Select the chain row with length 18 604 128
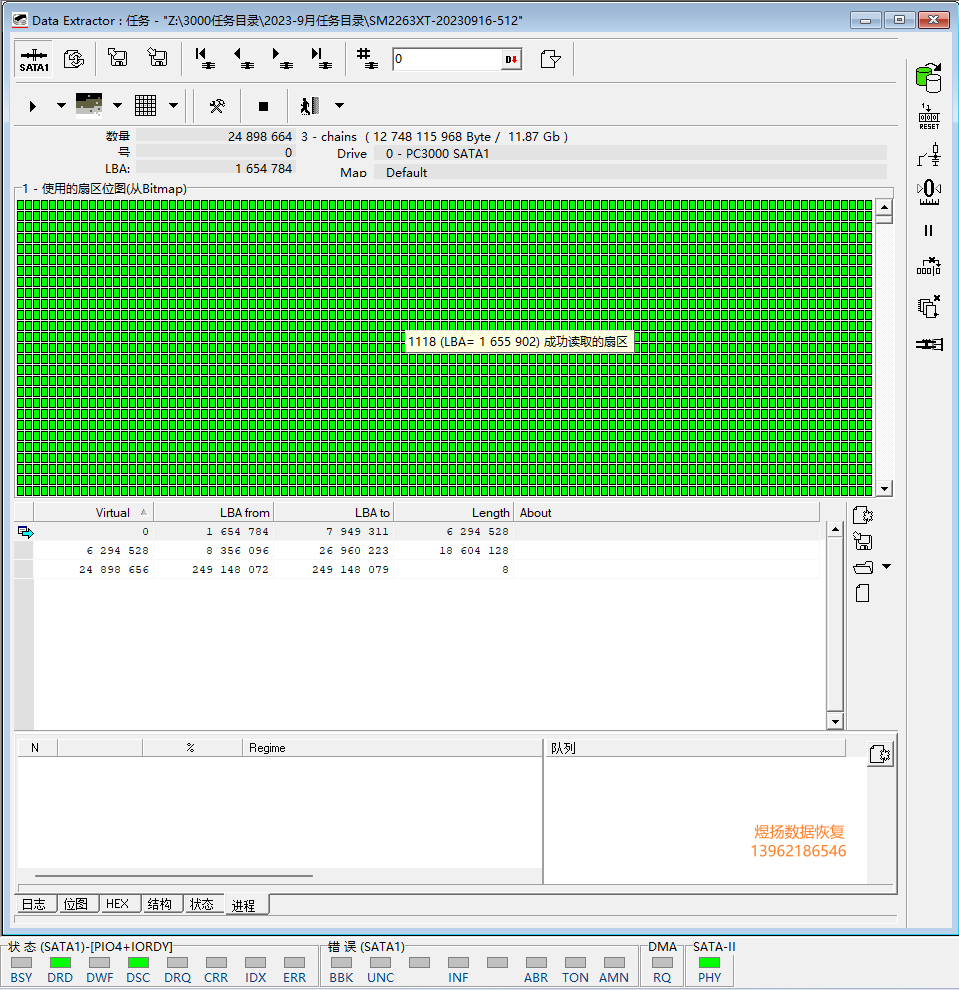The height and width of the screenshot is (990, 959). click(x=417, y=551)
